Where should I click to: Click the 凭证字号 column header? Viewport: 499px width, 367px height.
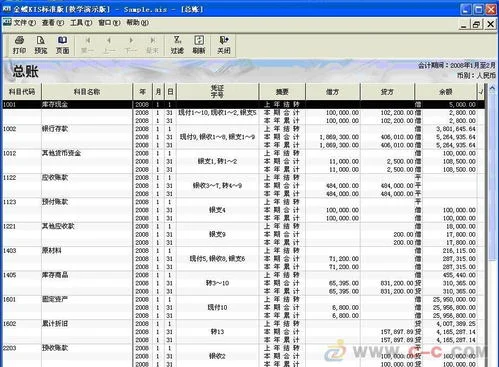click(217, 92)
